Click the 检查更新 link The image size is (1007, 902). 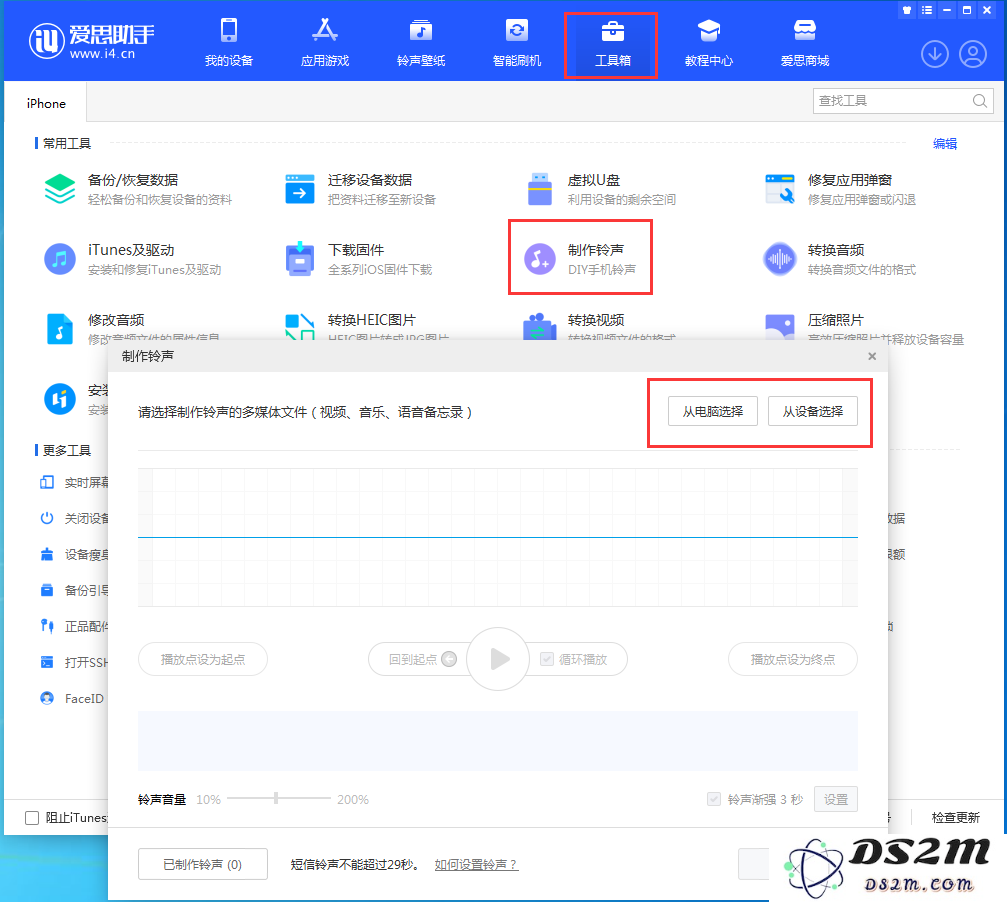955,817
